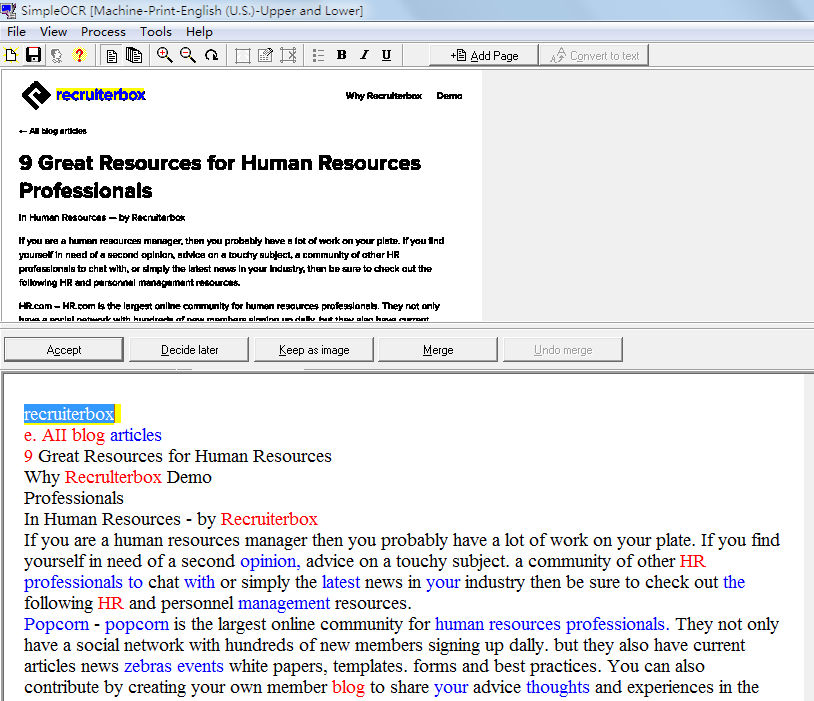Toggle underline formatting
The width and height of the screenshot is (814, 701).
387,55
